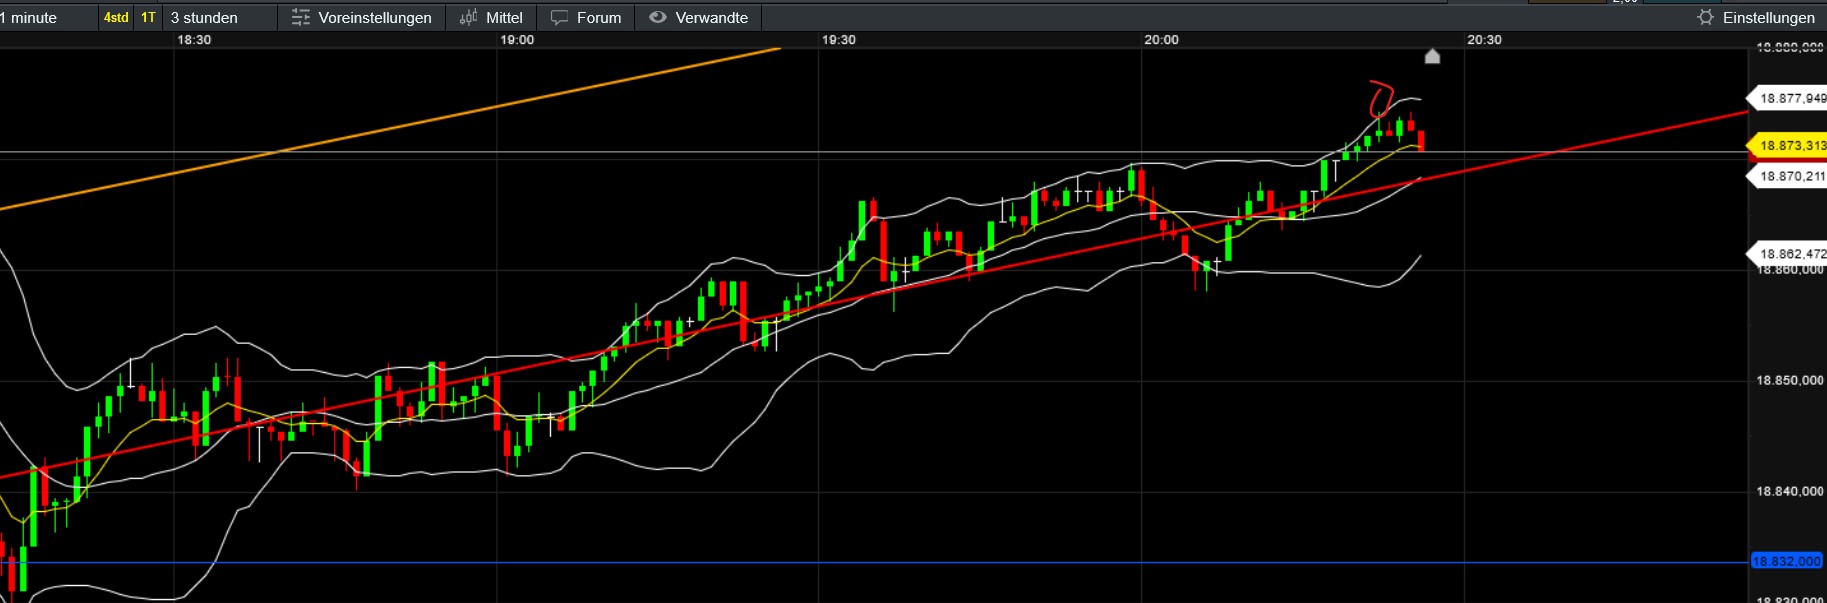Select the yellow 18.873,313 current price tag
This screenshot has height=603, width=1827.
click(1788, 146)
